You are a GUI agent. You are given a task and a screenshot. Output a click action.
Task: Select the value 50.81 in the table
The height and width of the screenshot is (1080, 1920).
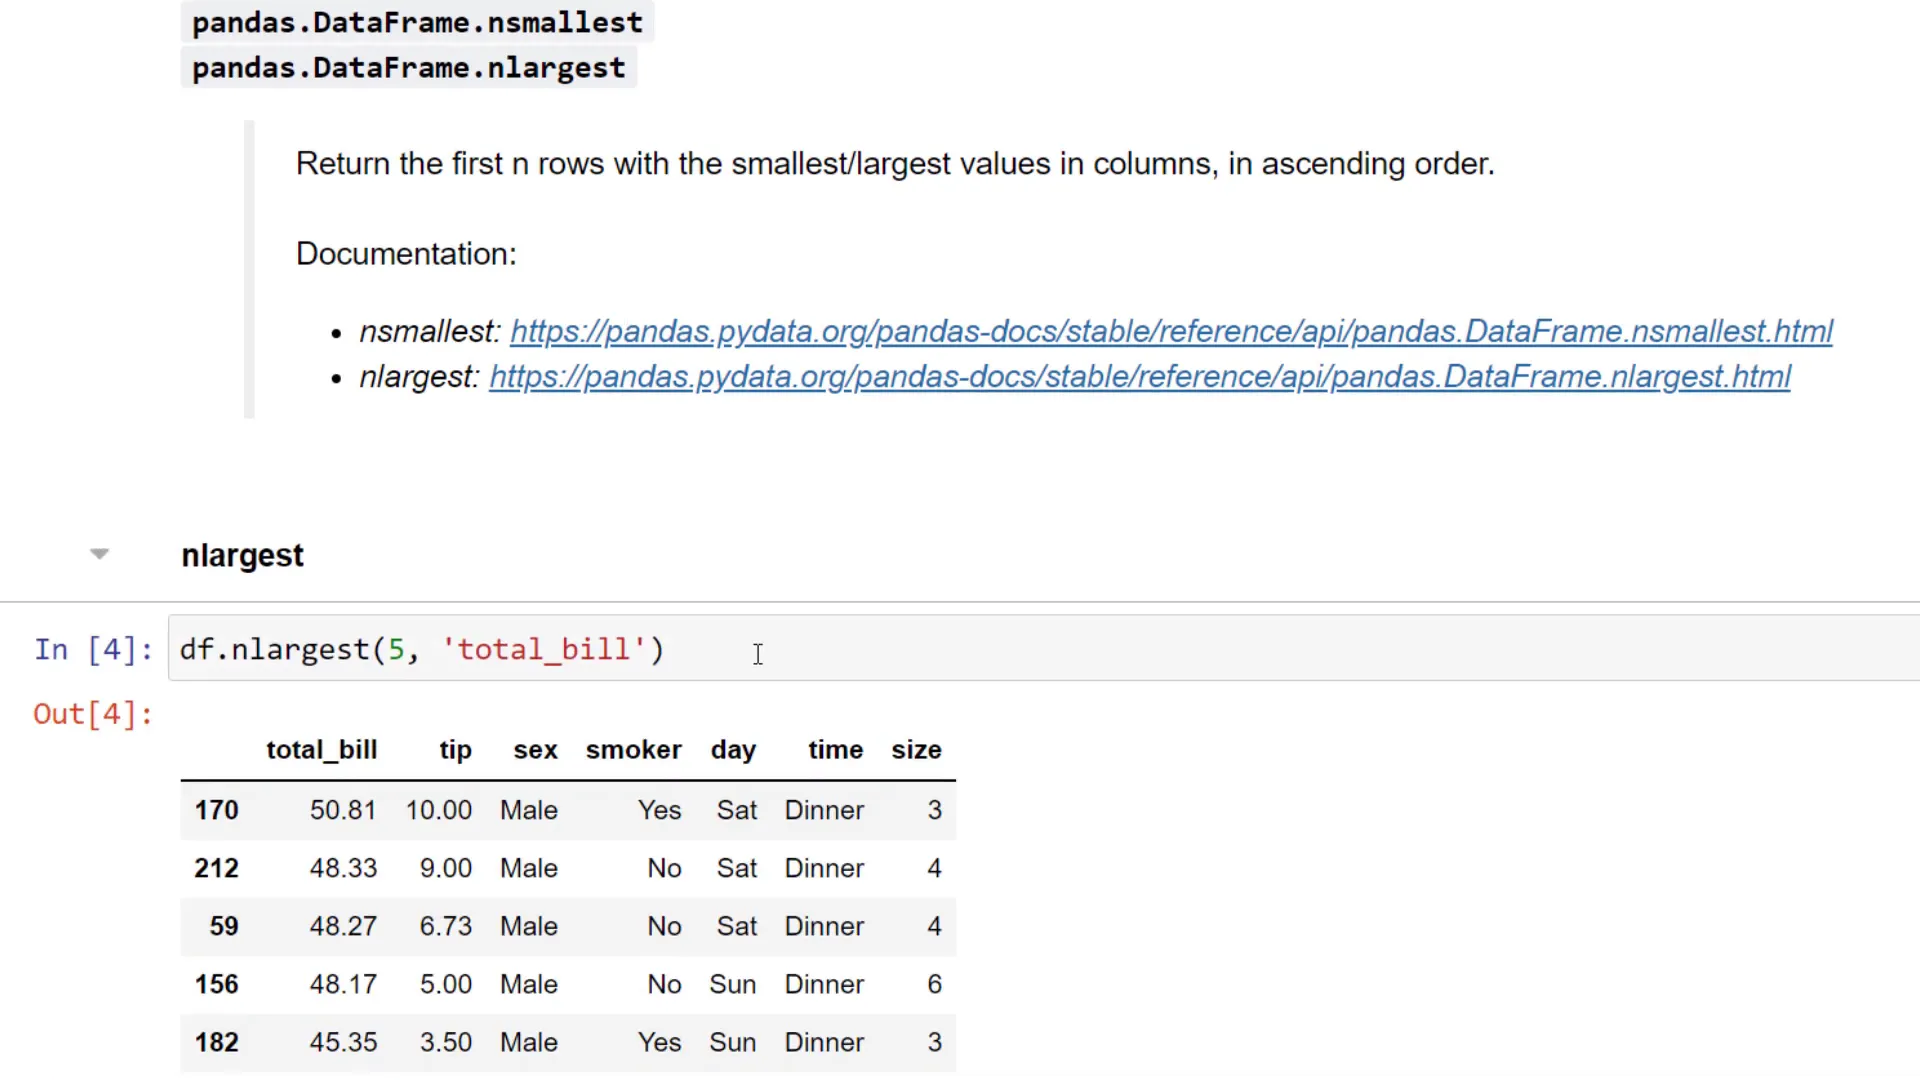pos(343,810)
